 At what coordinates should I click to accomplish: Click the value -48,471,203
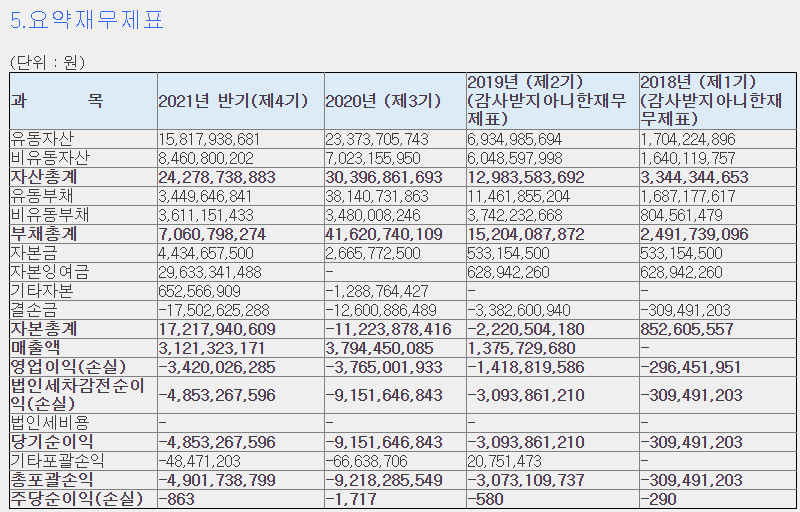click(x=199, y=461)
